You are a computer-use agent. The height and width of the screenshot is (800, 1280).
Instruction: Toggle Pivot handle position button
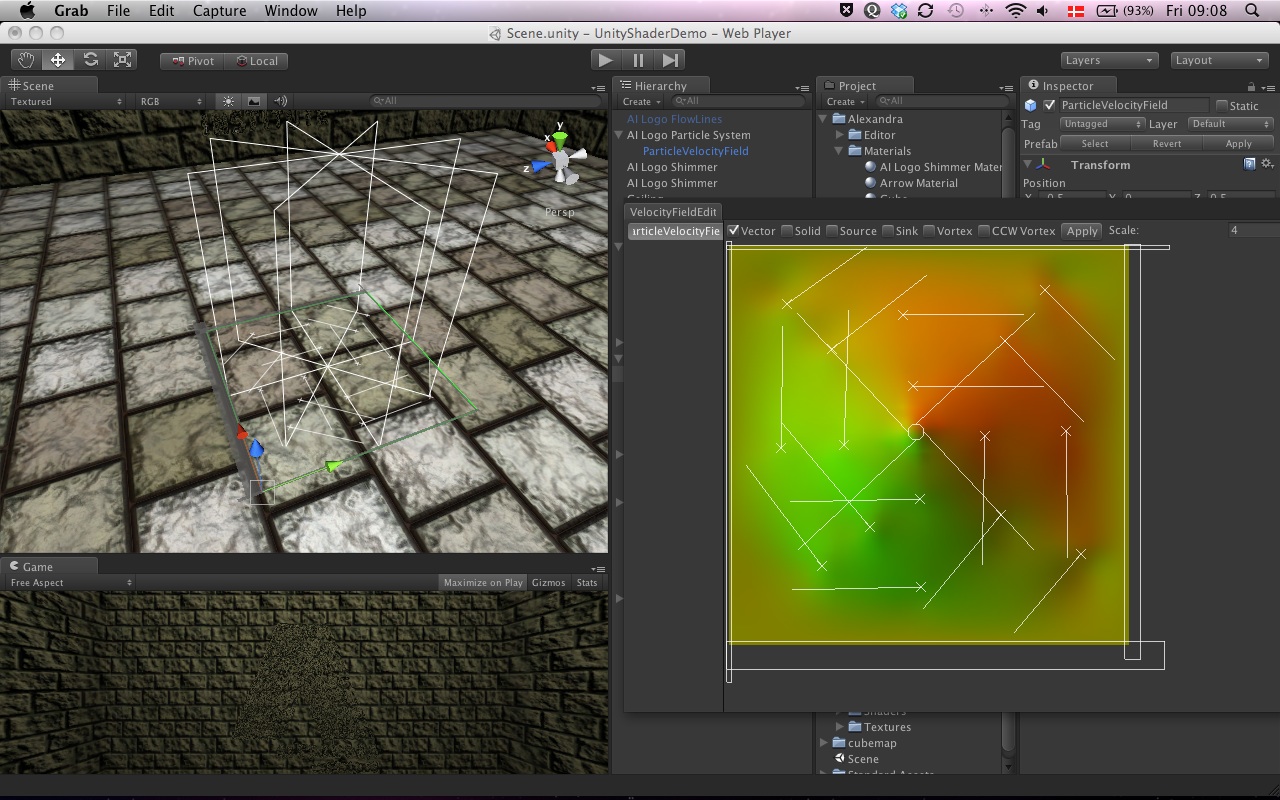click(x=192, y=61)
